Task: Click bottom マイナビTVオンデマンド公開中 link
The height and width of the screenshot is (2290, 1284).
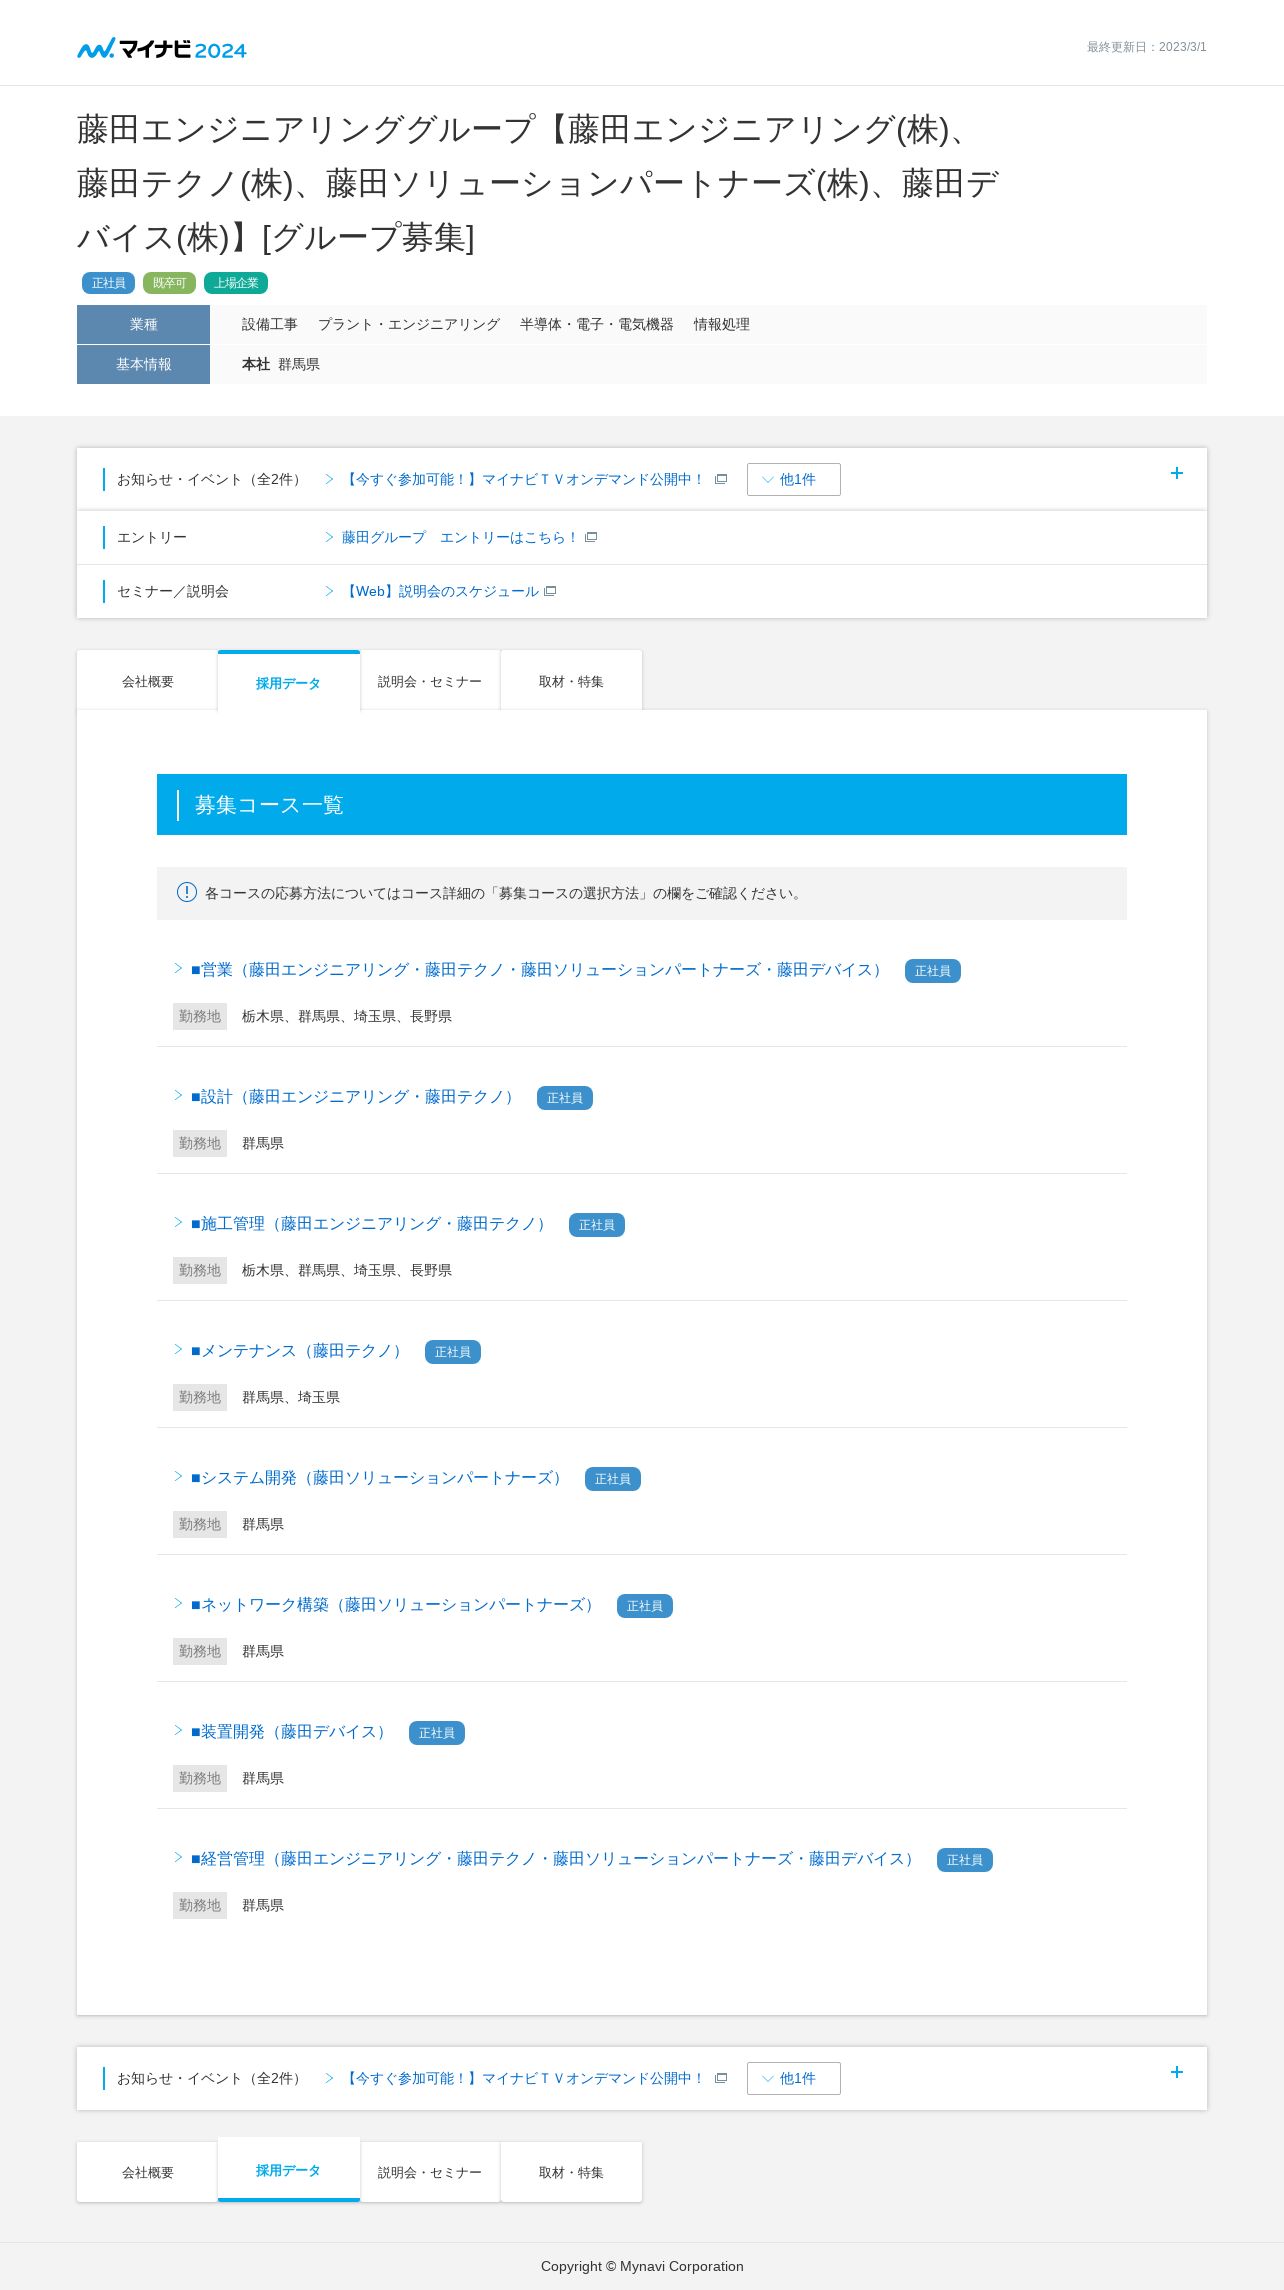Action: coord(524,2079)
